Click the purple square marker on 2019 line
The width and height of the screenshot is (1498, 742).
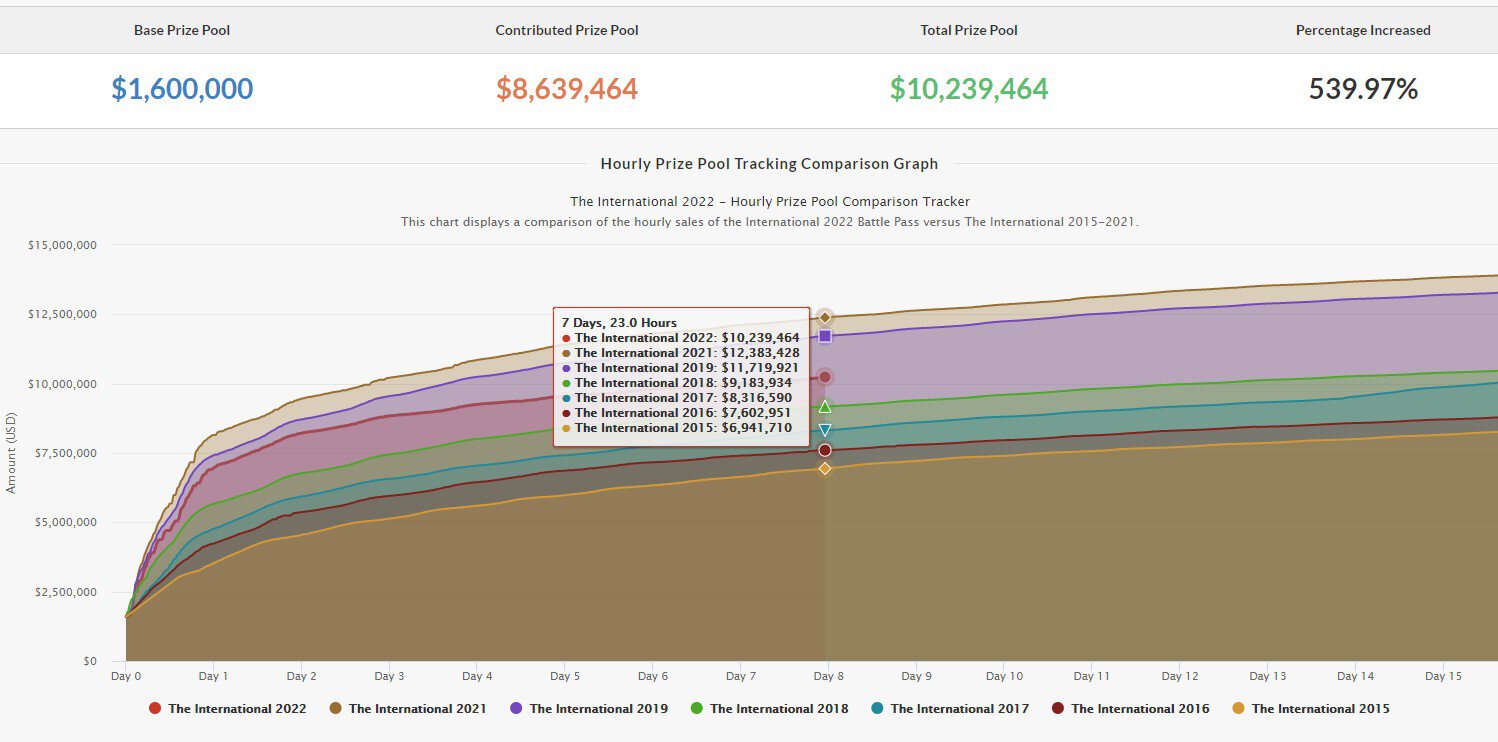tap(825, 336)
